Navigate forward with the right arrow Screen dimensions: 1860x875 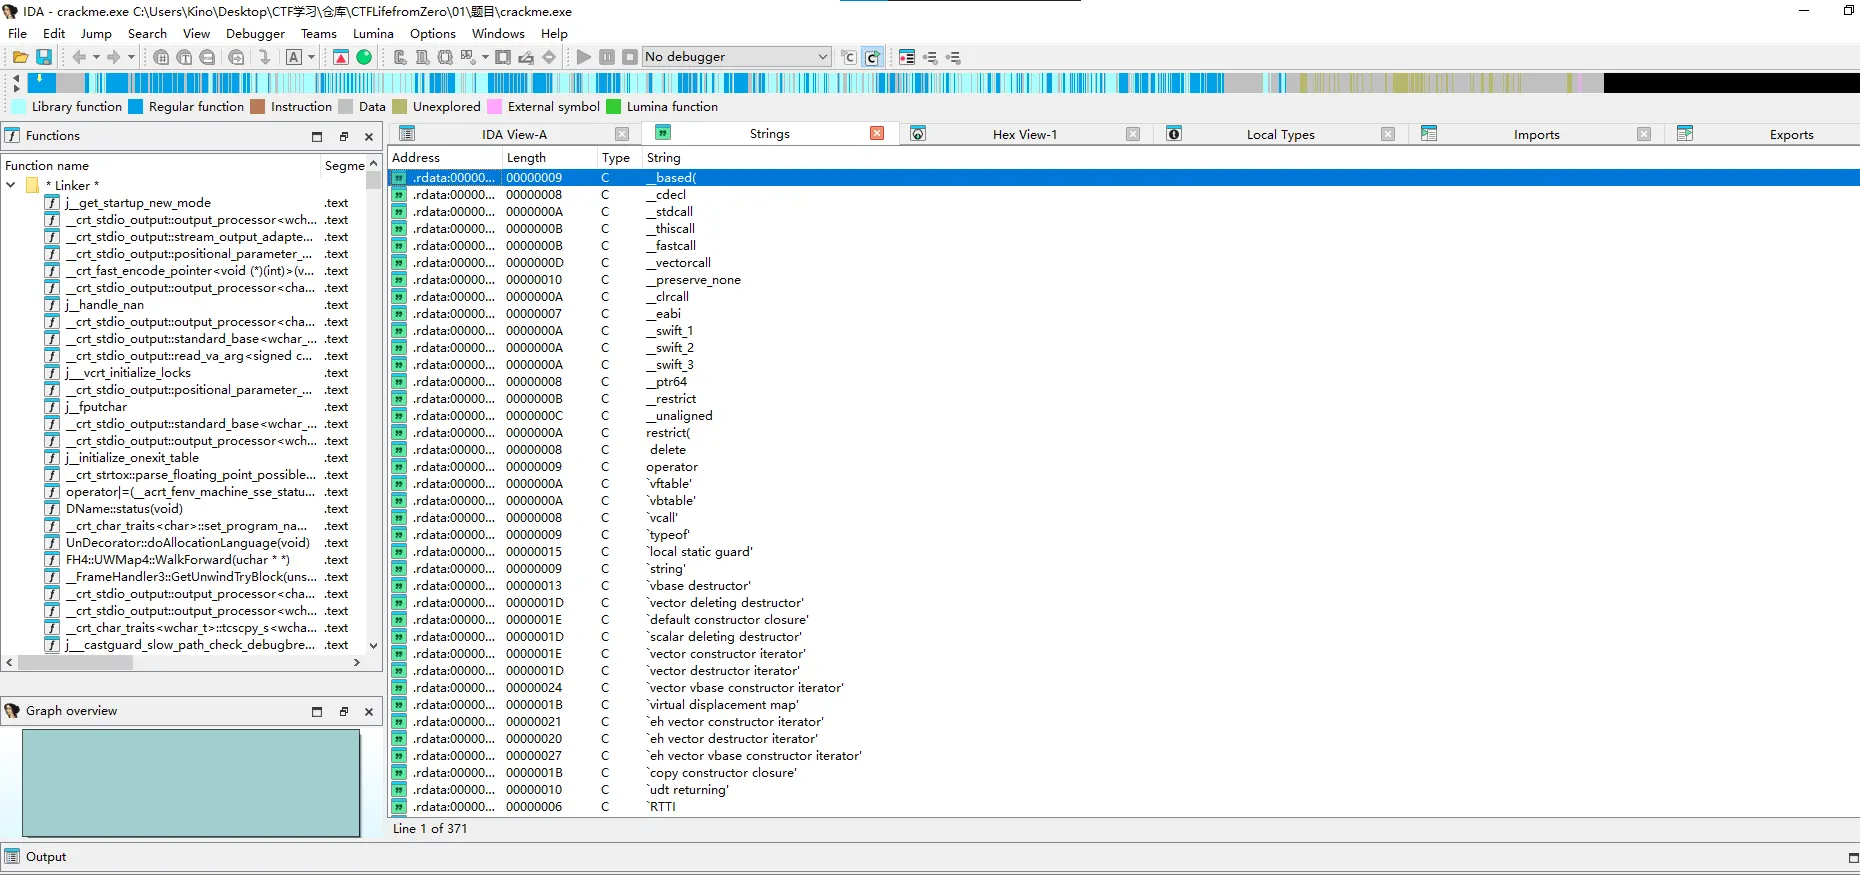point(113,57)
